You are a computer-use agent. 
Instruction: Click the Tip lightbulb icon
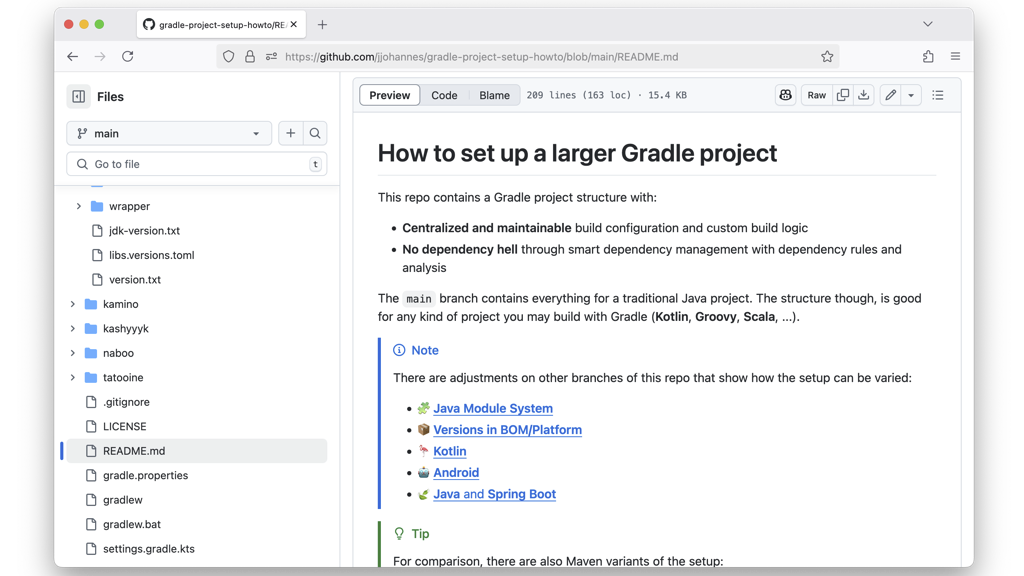point(399,534)
